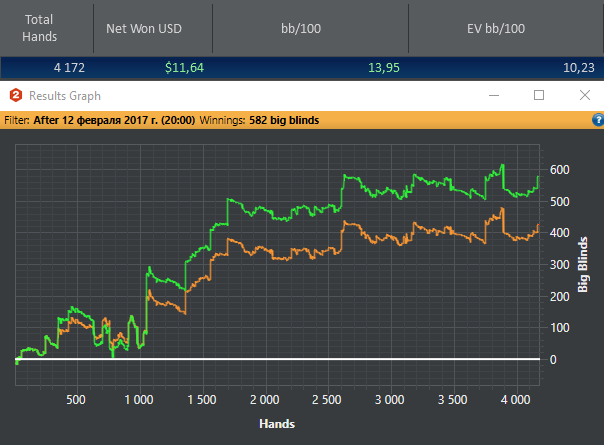Click the 0 value on vertical axis
The height and width of the screenshot is (445, 604).
pyautogui.click(x=553, y=360)
